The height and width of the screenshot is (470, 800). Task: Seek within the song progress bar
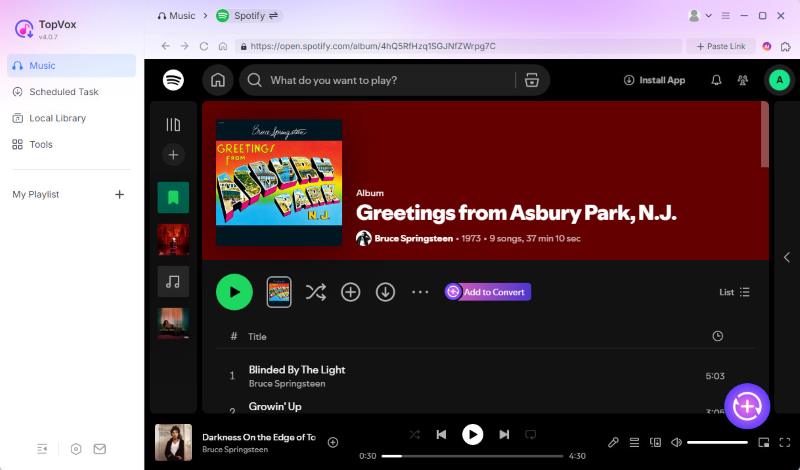point(472,456)
